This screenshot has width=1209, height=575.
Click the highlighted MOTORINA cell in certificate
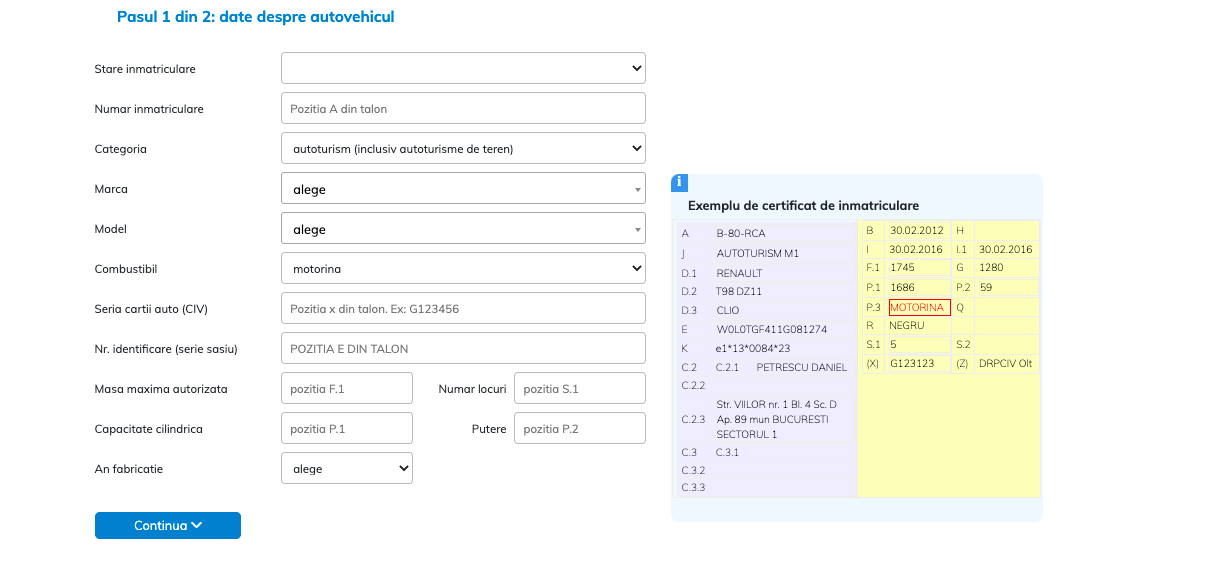pyautogui.click(x=919, y=307)
